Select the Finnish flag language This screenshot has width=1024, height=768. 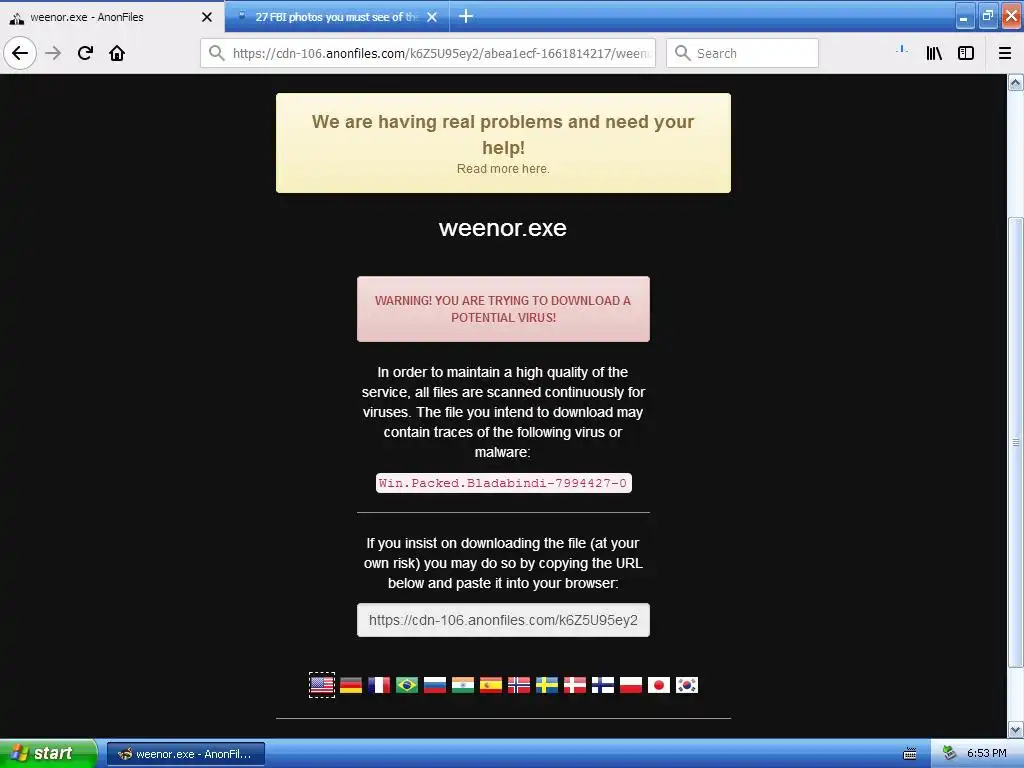[x=603, y=685]
